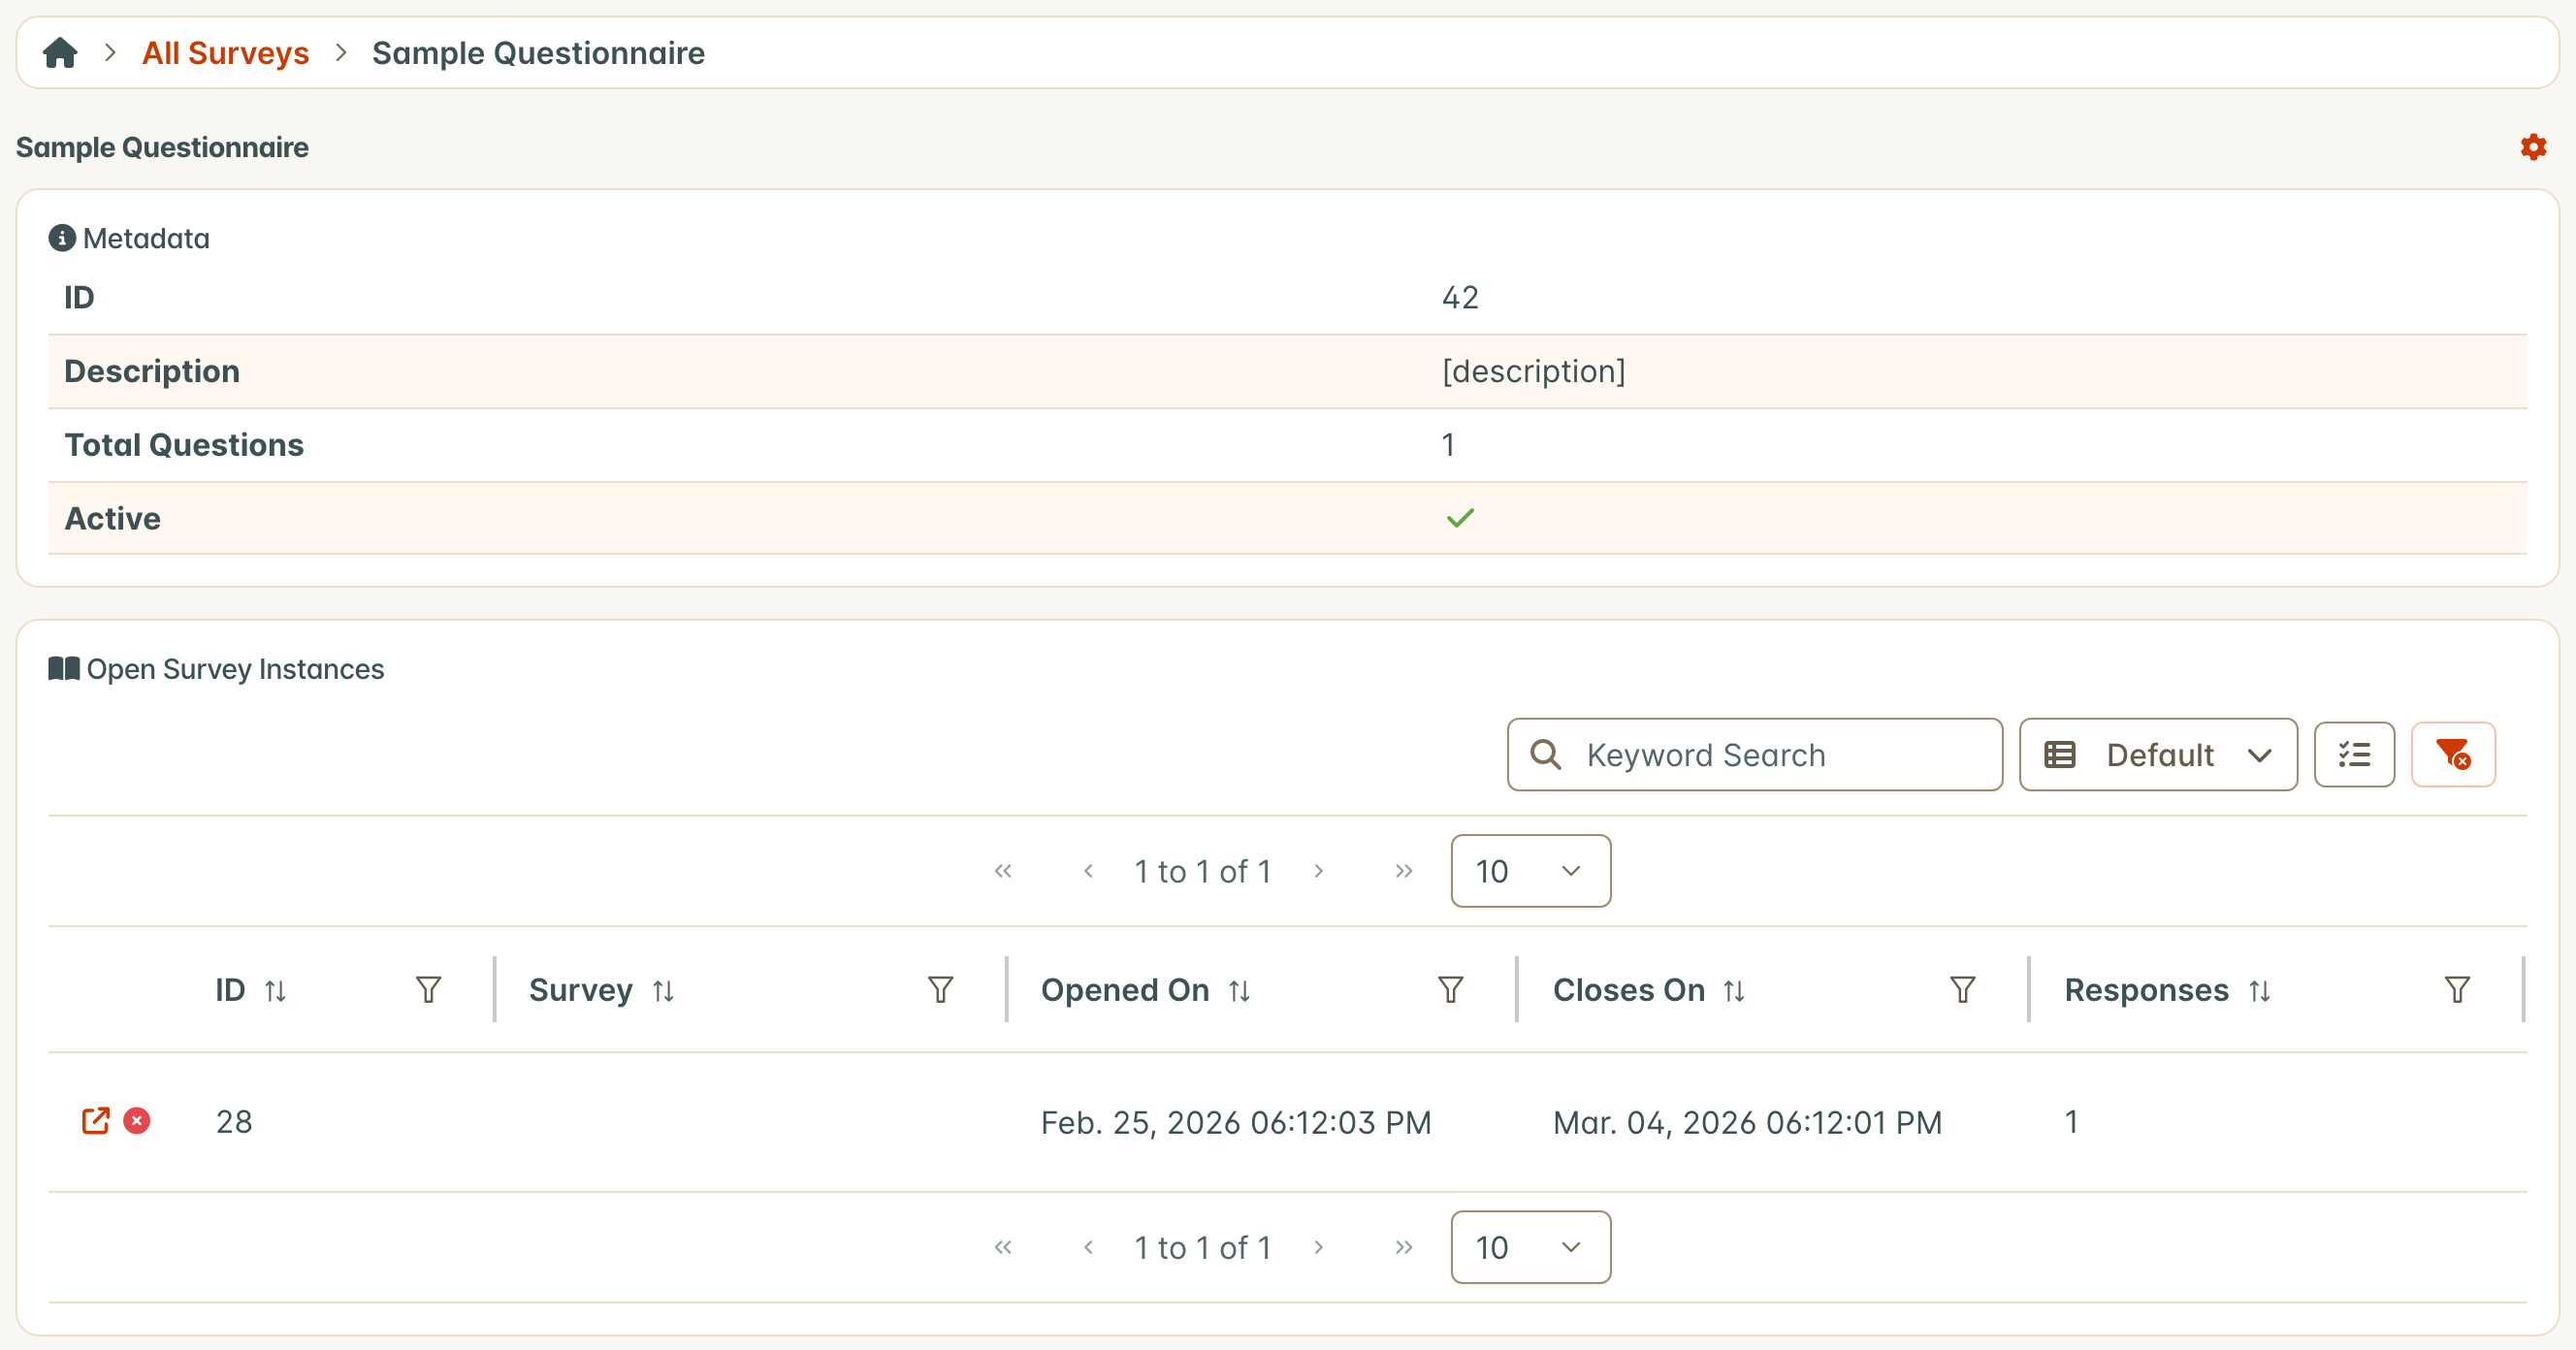Image resolution: width=2576 pixels, height=1350 pixels.
Task: Select the Sample Questionnaire breadcrumb text
Action: pos(538,52)
